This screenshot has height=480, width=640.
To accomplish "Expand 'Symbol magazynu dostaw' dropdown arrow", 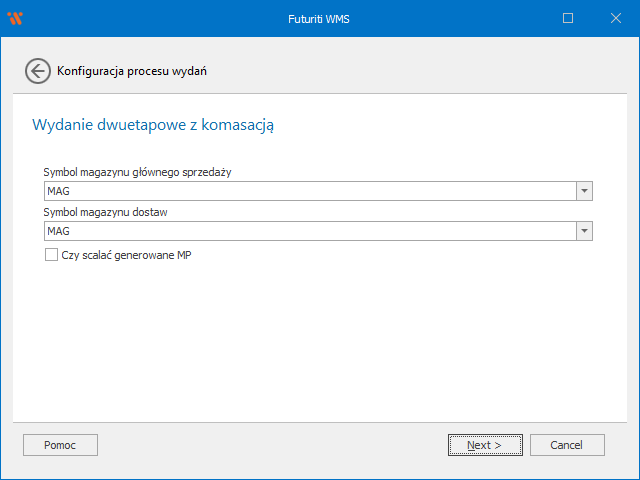I will 584,231.
